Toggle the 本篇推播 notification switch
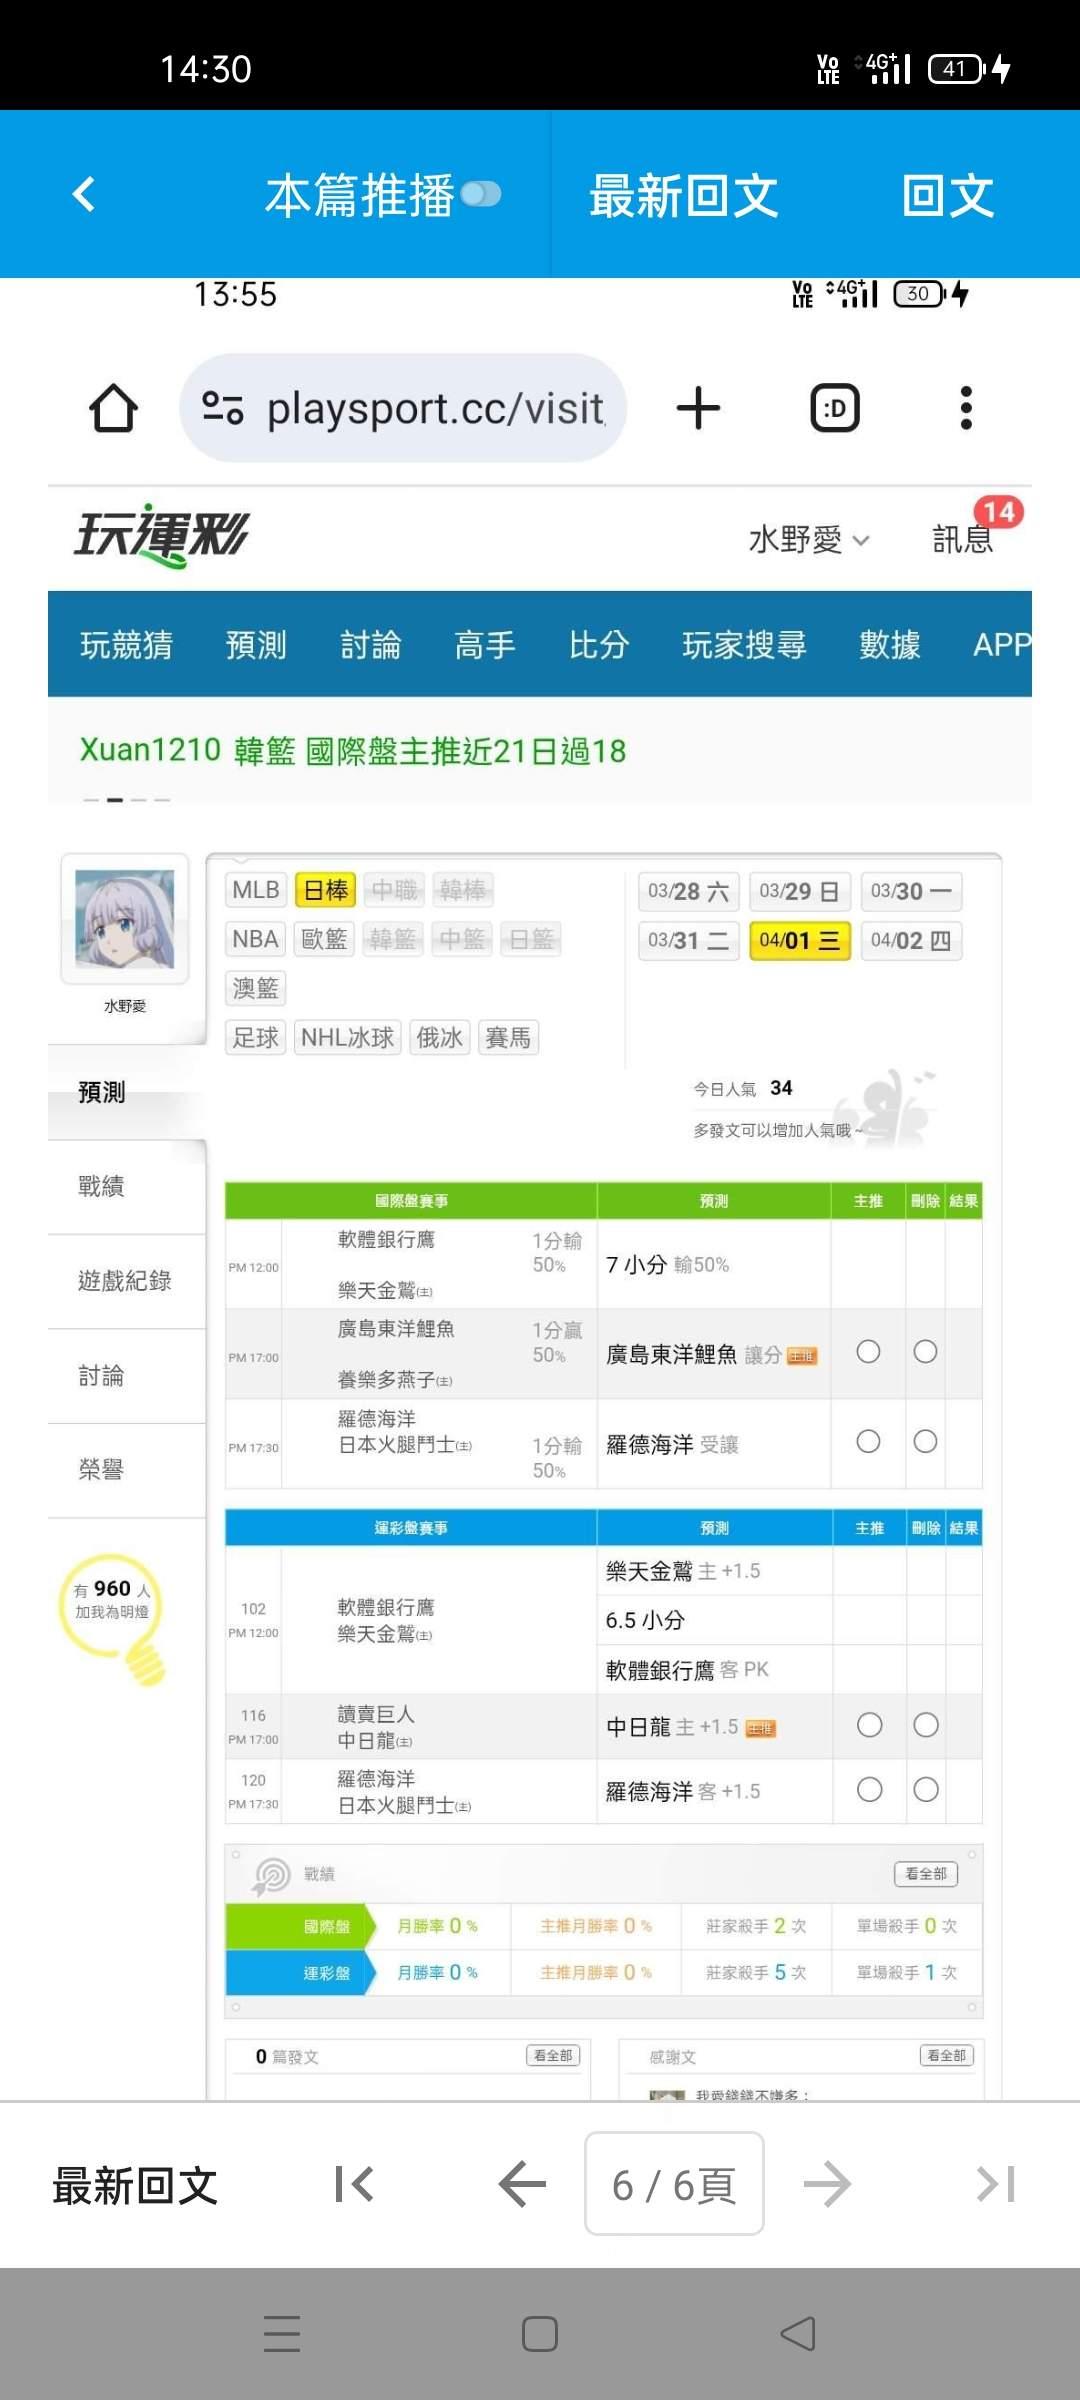 pos(481,194)
